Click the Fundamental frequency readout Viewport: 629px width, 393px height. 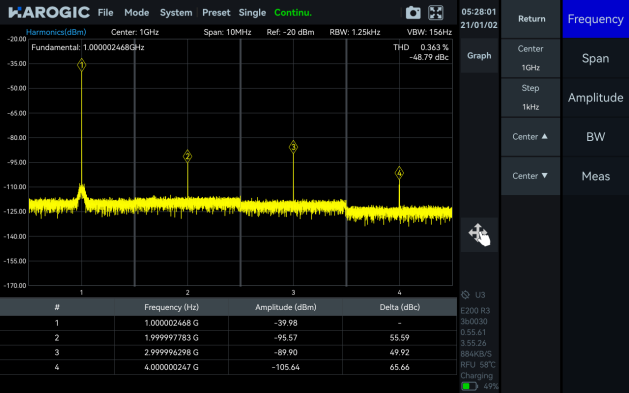pos(88,47)
